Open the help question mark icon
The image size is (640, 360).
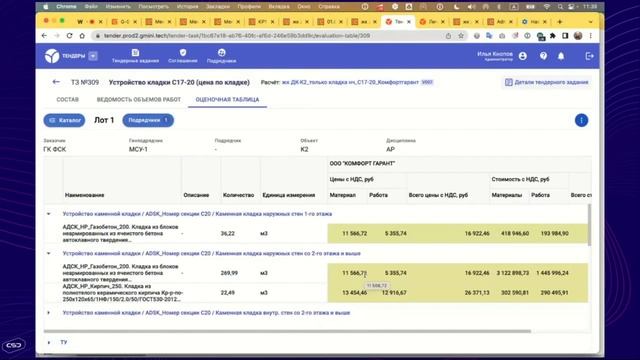pos(543,56)
